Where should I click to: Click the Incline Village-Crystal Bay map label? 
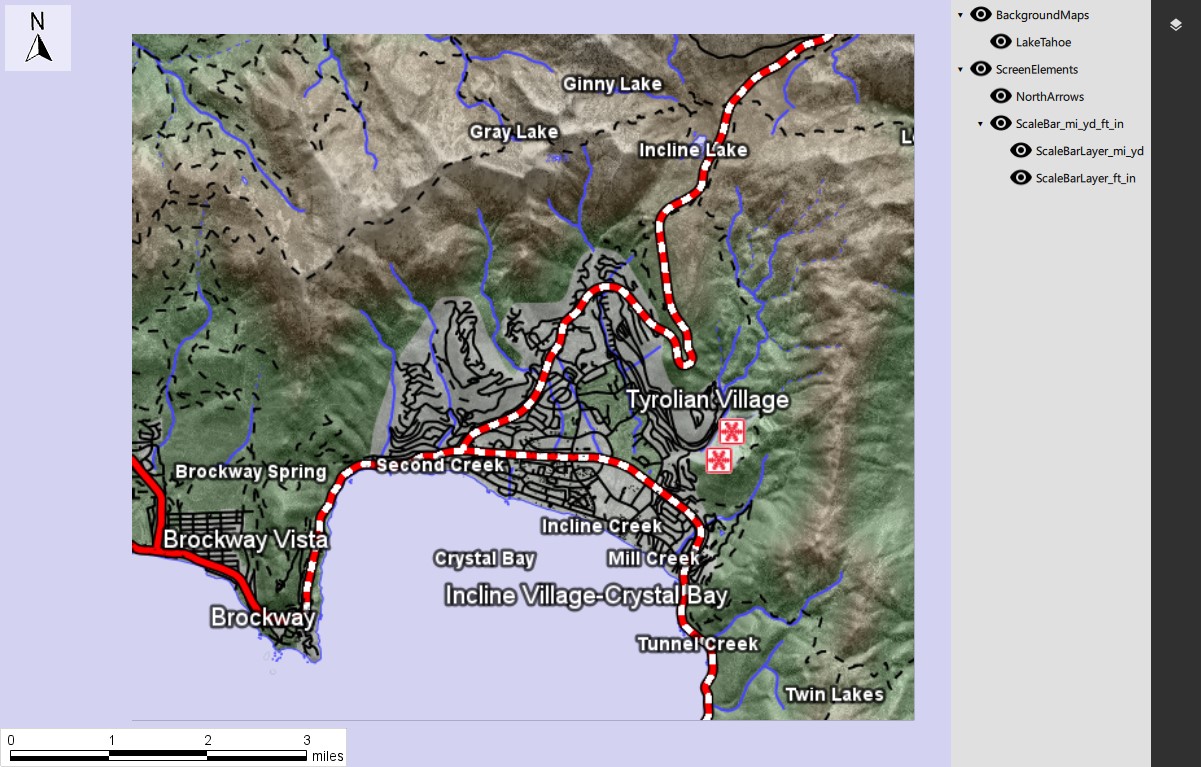click(586, 595)
